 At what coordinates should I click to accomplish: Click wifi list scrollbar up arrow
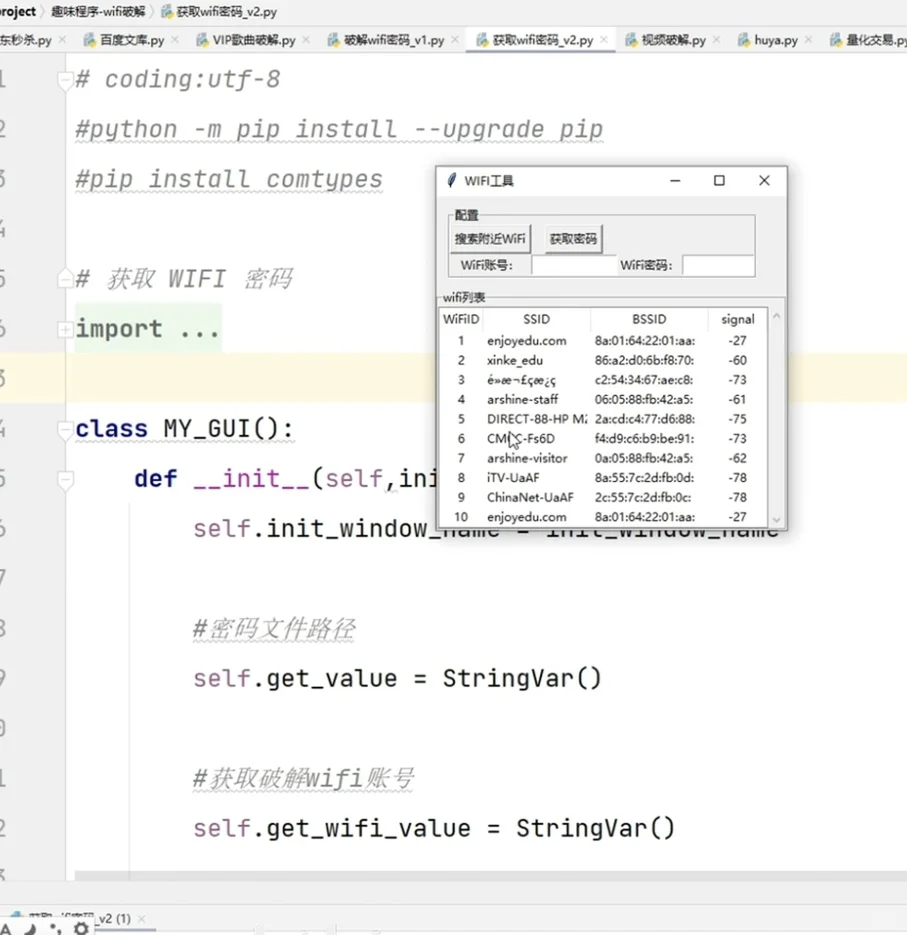tap(776, 316)
